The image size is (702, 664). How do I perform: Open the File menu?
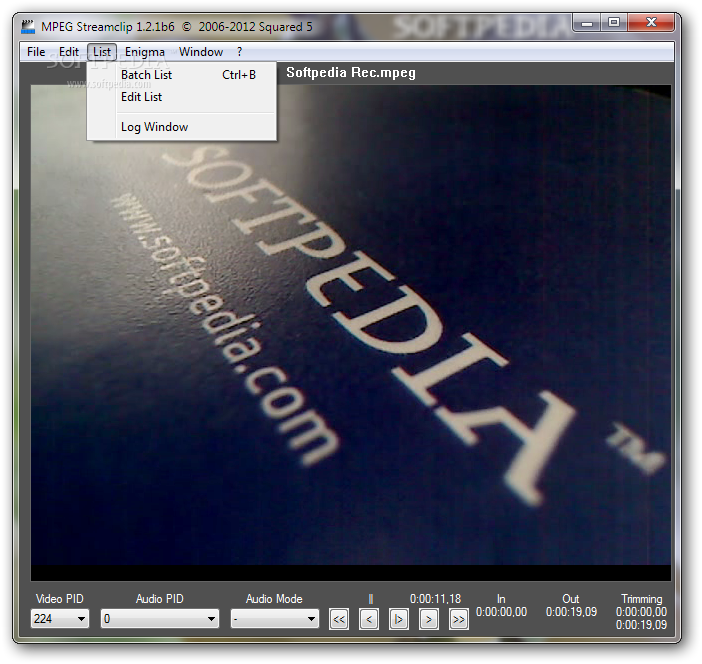coord(36,52)
